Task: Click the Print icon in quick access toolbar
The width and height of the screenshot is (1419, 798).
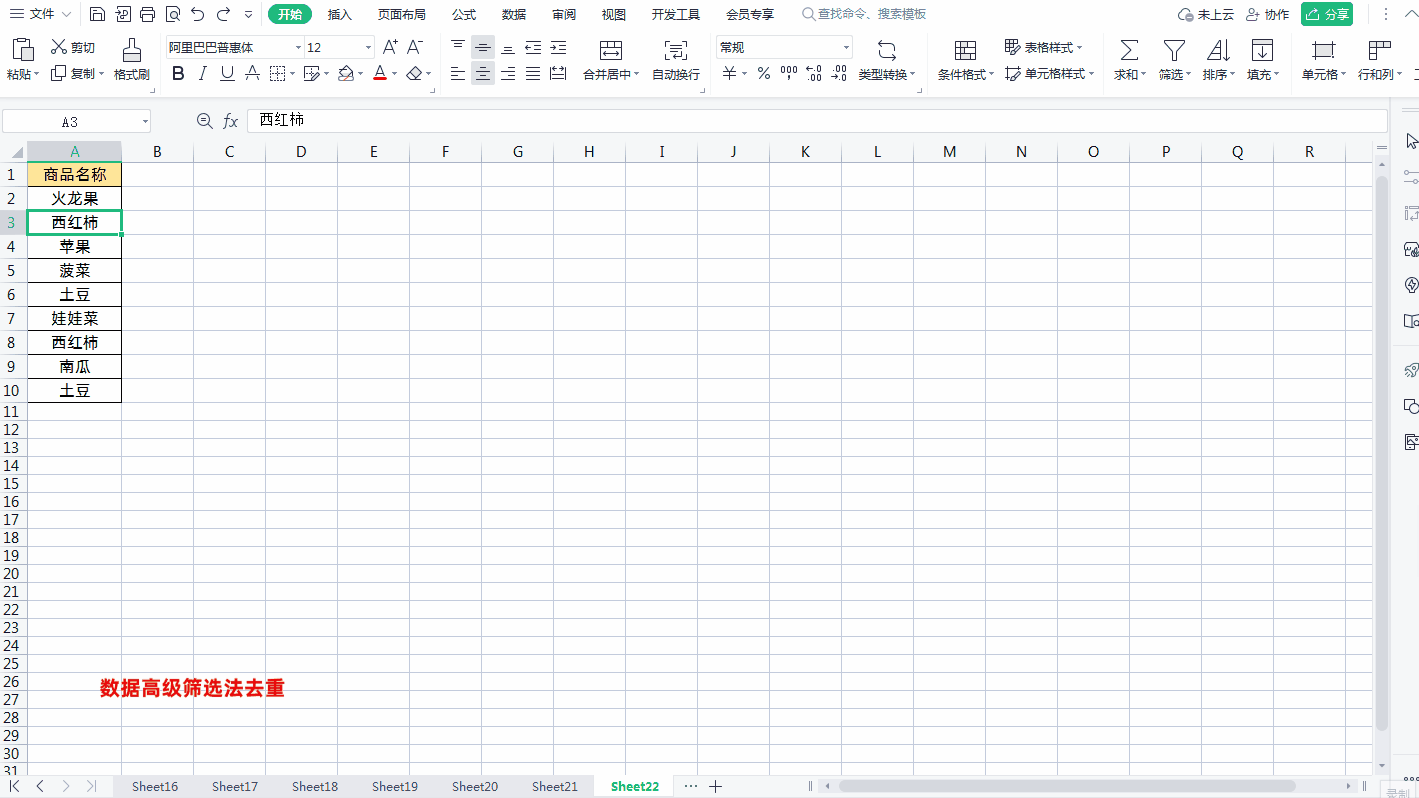Action: click(148, 14)
